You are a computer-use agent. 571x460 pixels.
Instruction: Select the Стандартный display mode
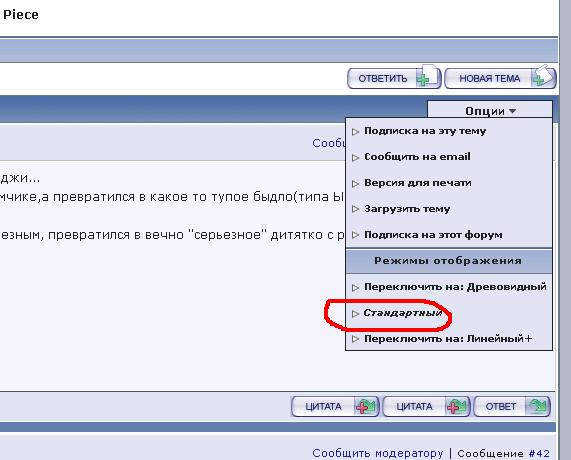point(403,313)
